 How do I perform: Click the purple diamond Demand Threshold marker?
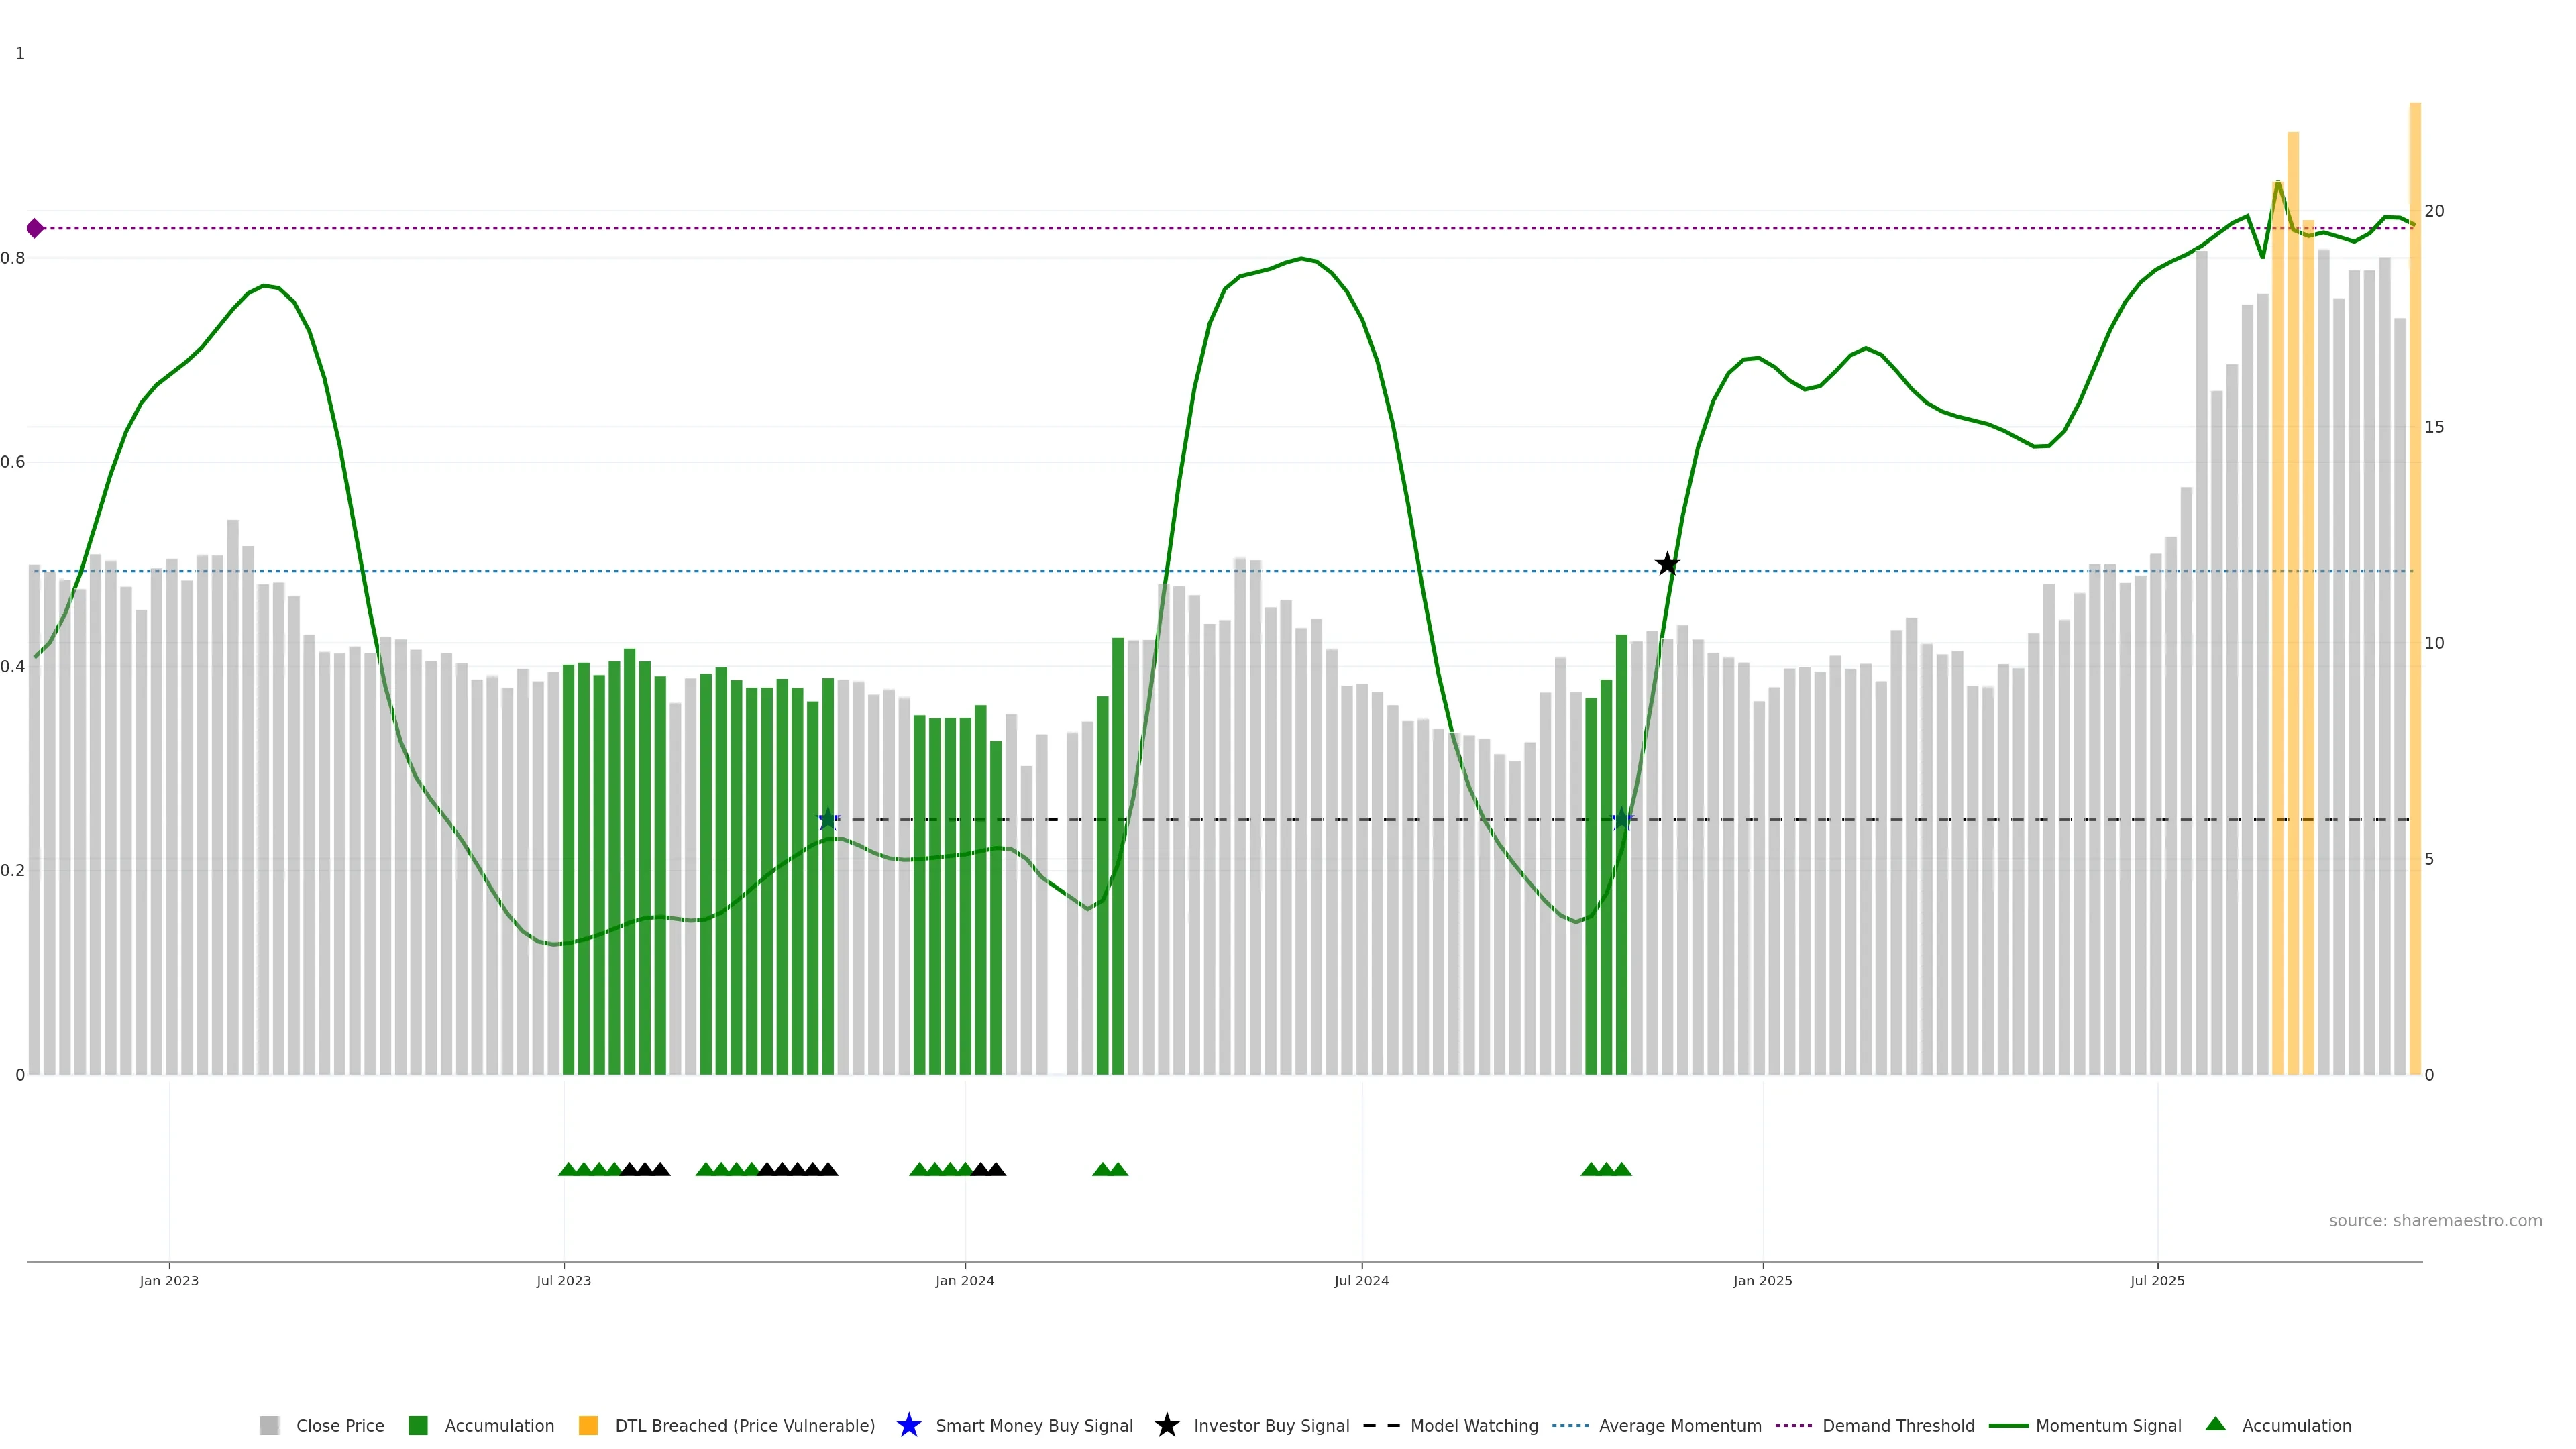[x=35, y=228]
